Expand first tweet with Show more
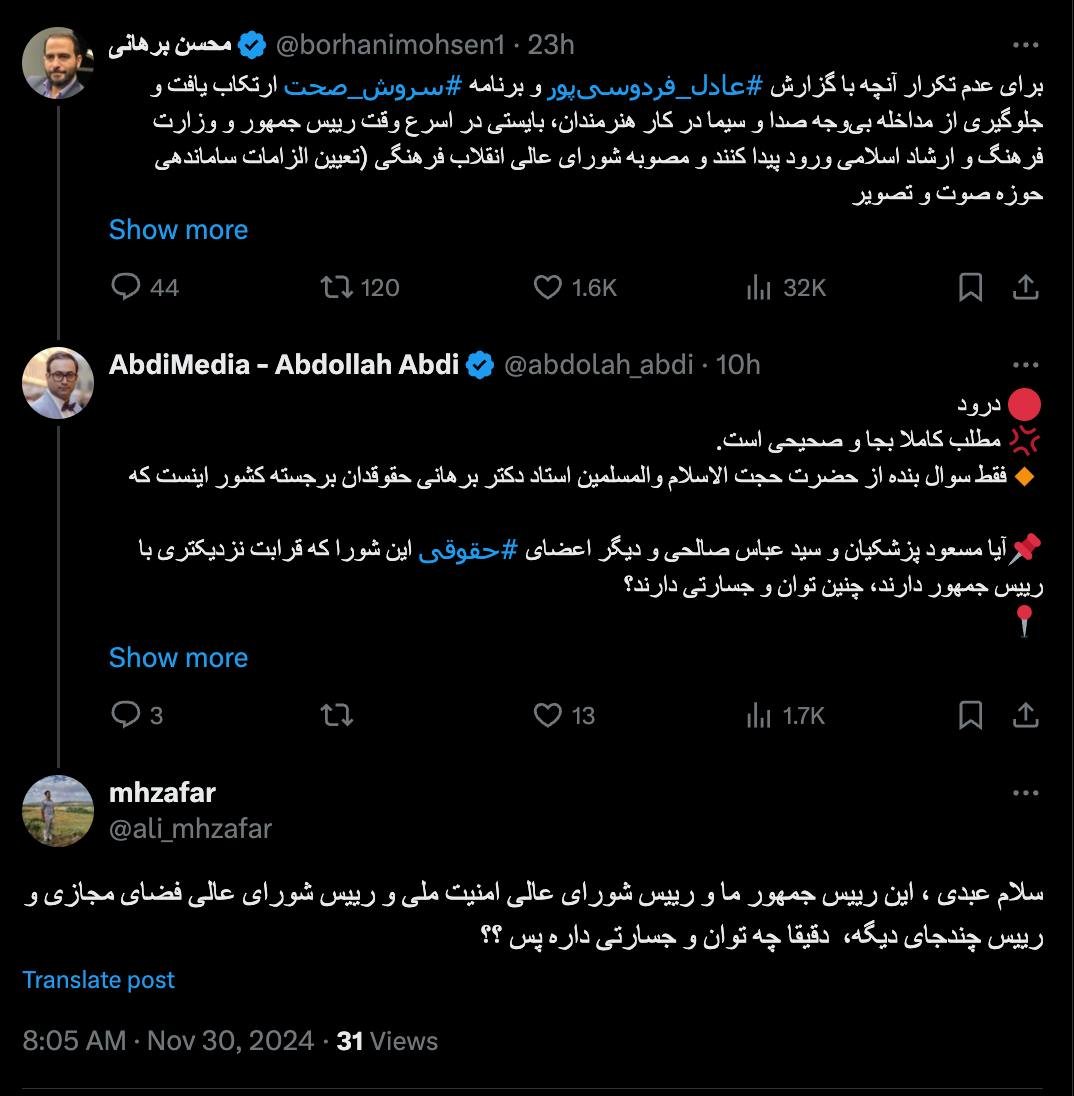 [178, 230]
